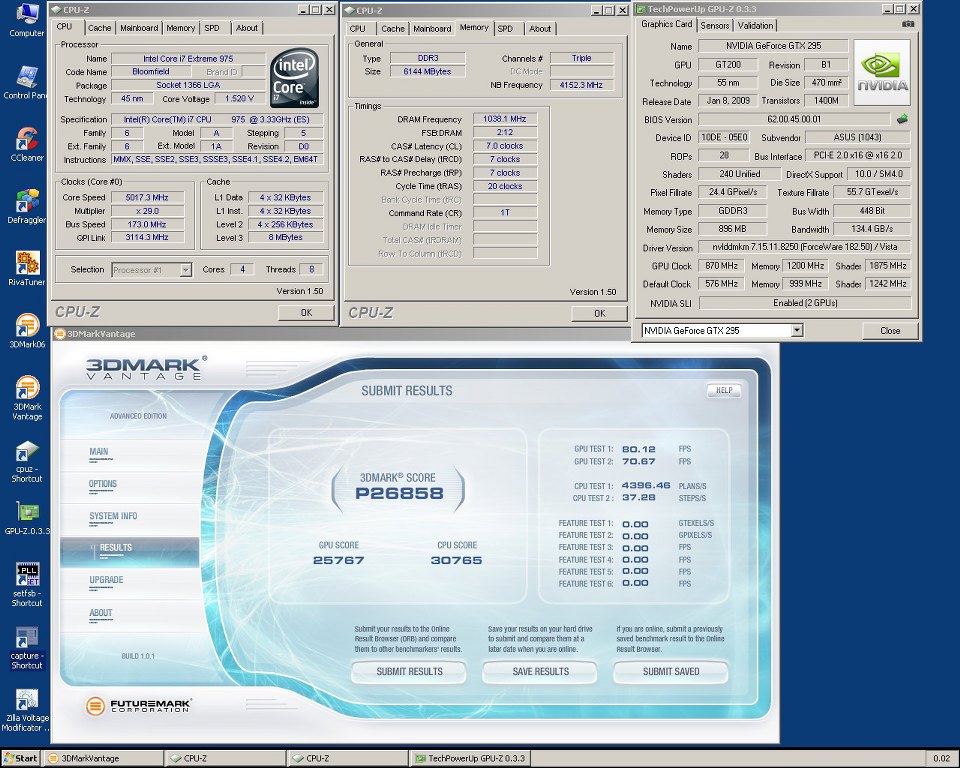Click the DRAM Frequency value field
Viewport: 960px width, 768px height.
505,119
